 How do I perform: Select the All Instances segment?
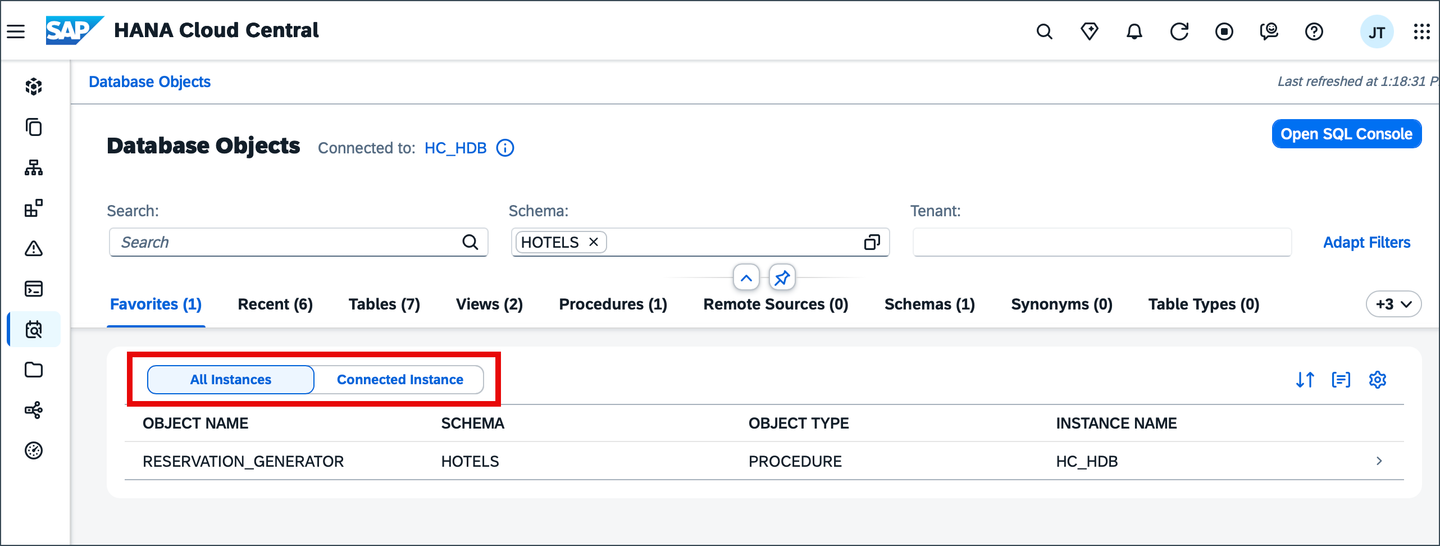(x=231, y=380)
